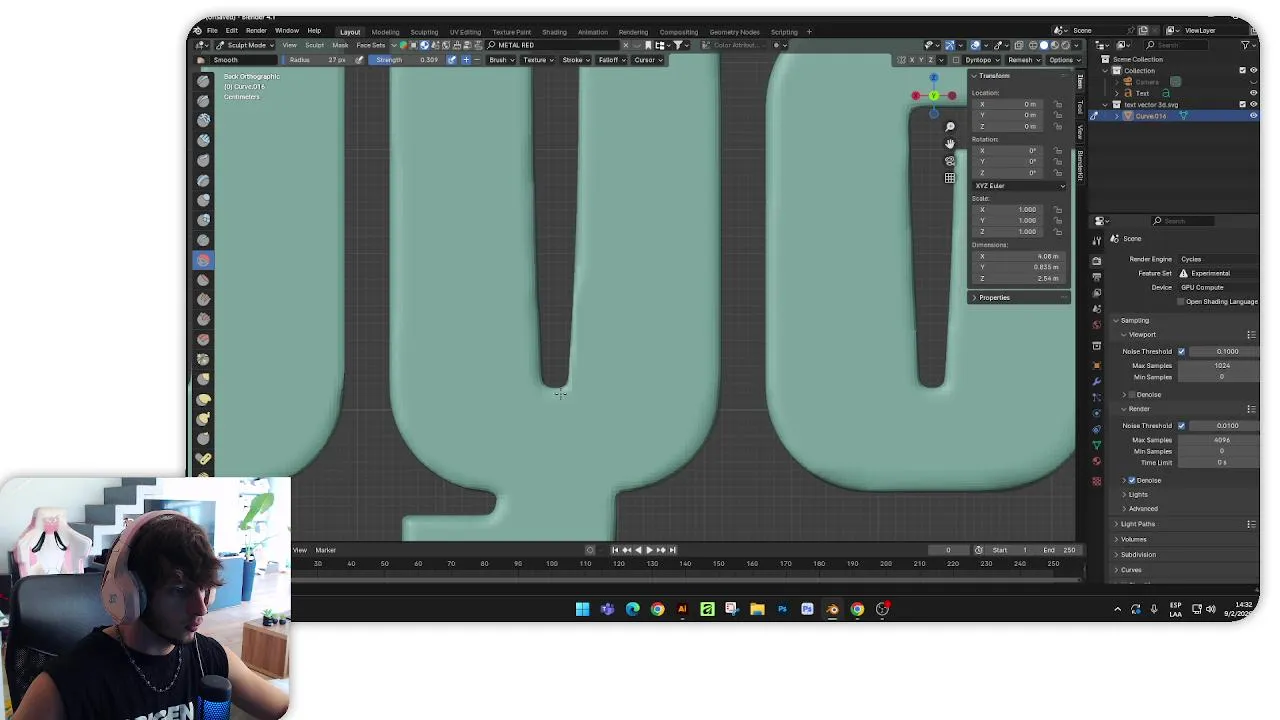This screenshot has width=1280, height=720.
Task: Switch to Modeling workspace tab
Action: click(385, 32)
